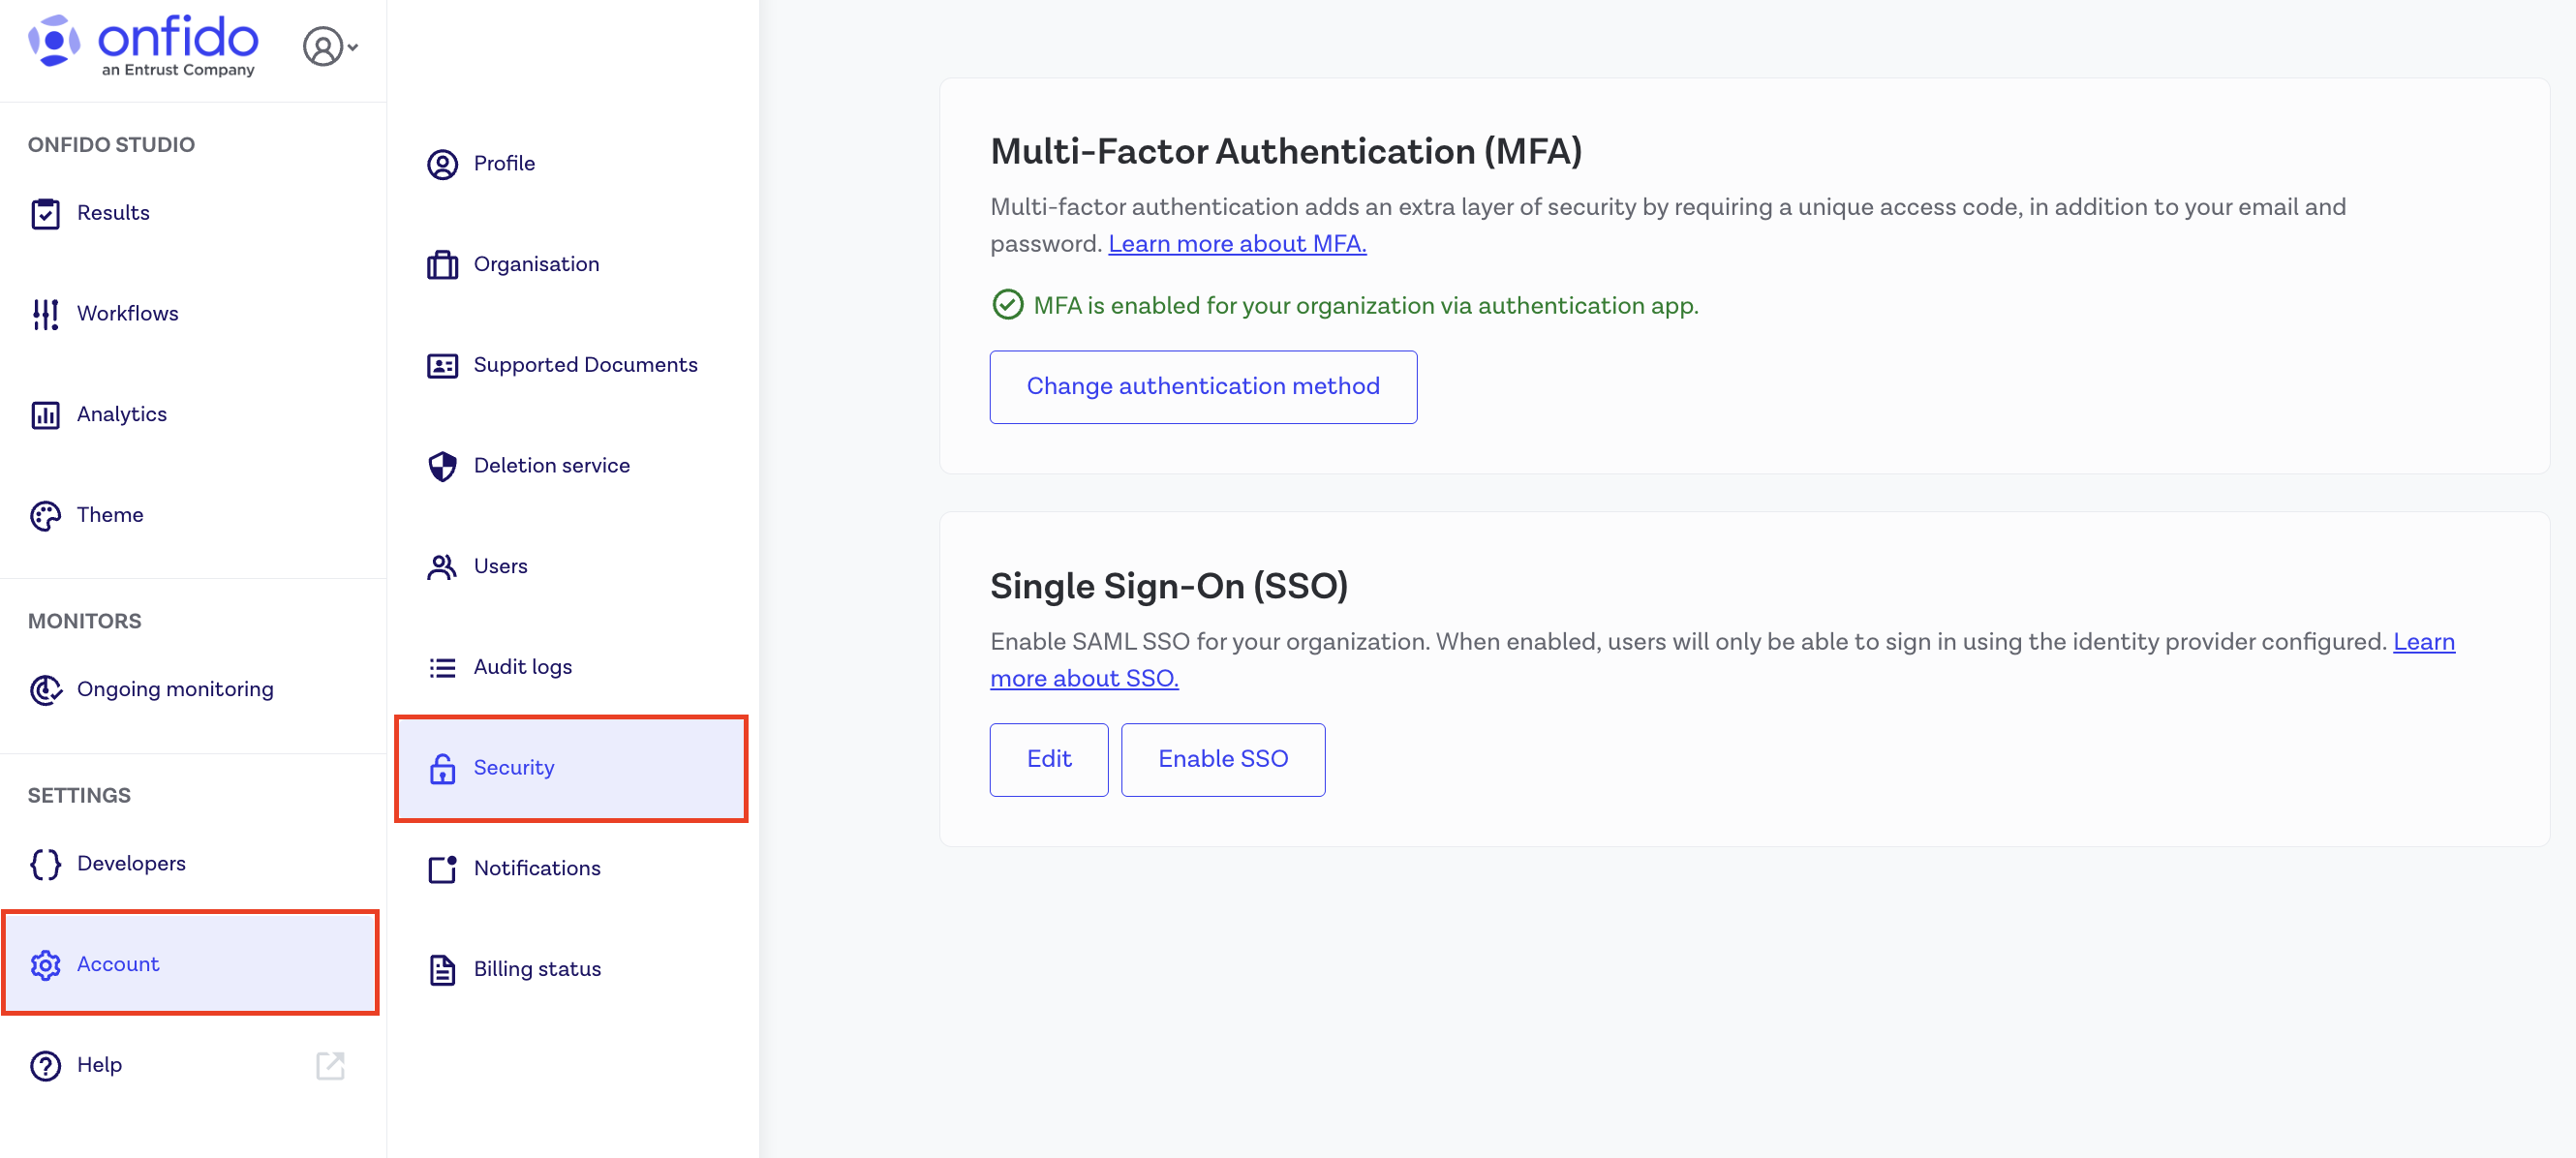The image size is (2576, 1158).
Task: Click the Enable SSO button
Action: 1223,759
